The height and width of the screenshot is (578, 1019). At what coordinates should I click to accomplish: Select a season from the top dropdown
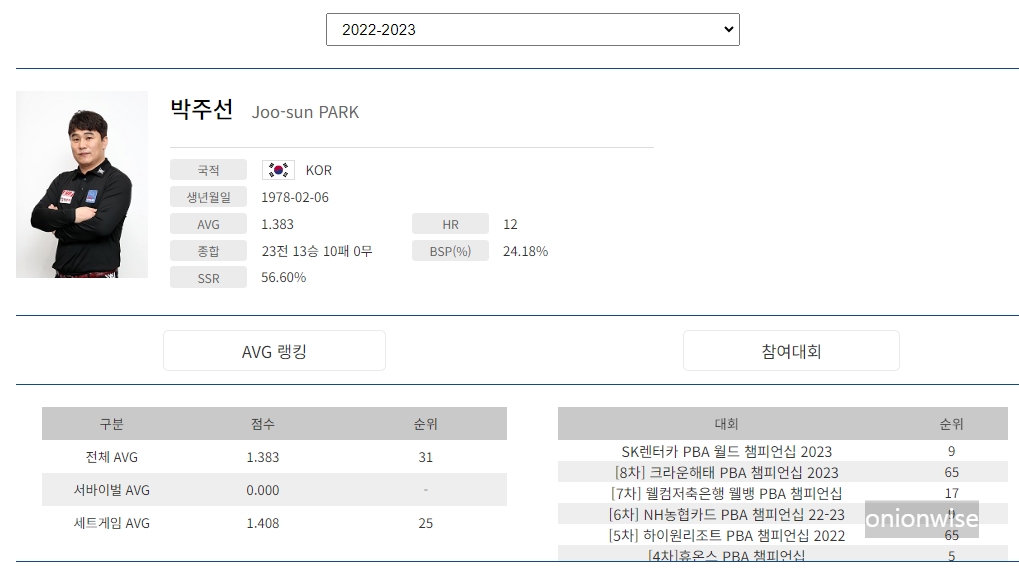point(531,29)
